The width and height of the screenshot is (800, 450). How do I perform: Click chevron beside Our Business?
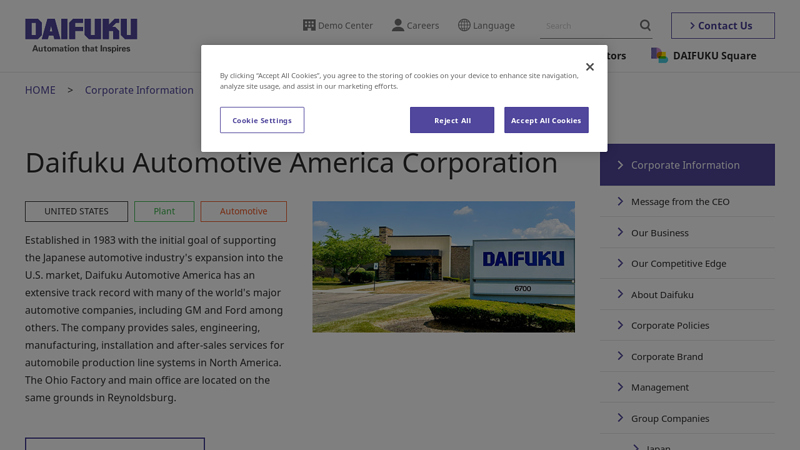tap(620, 232)
